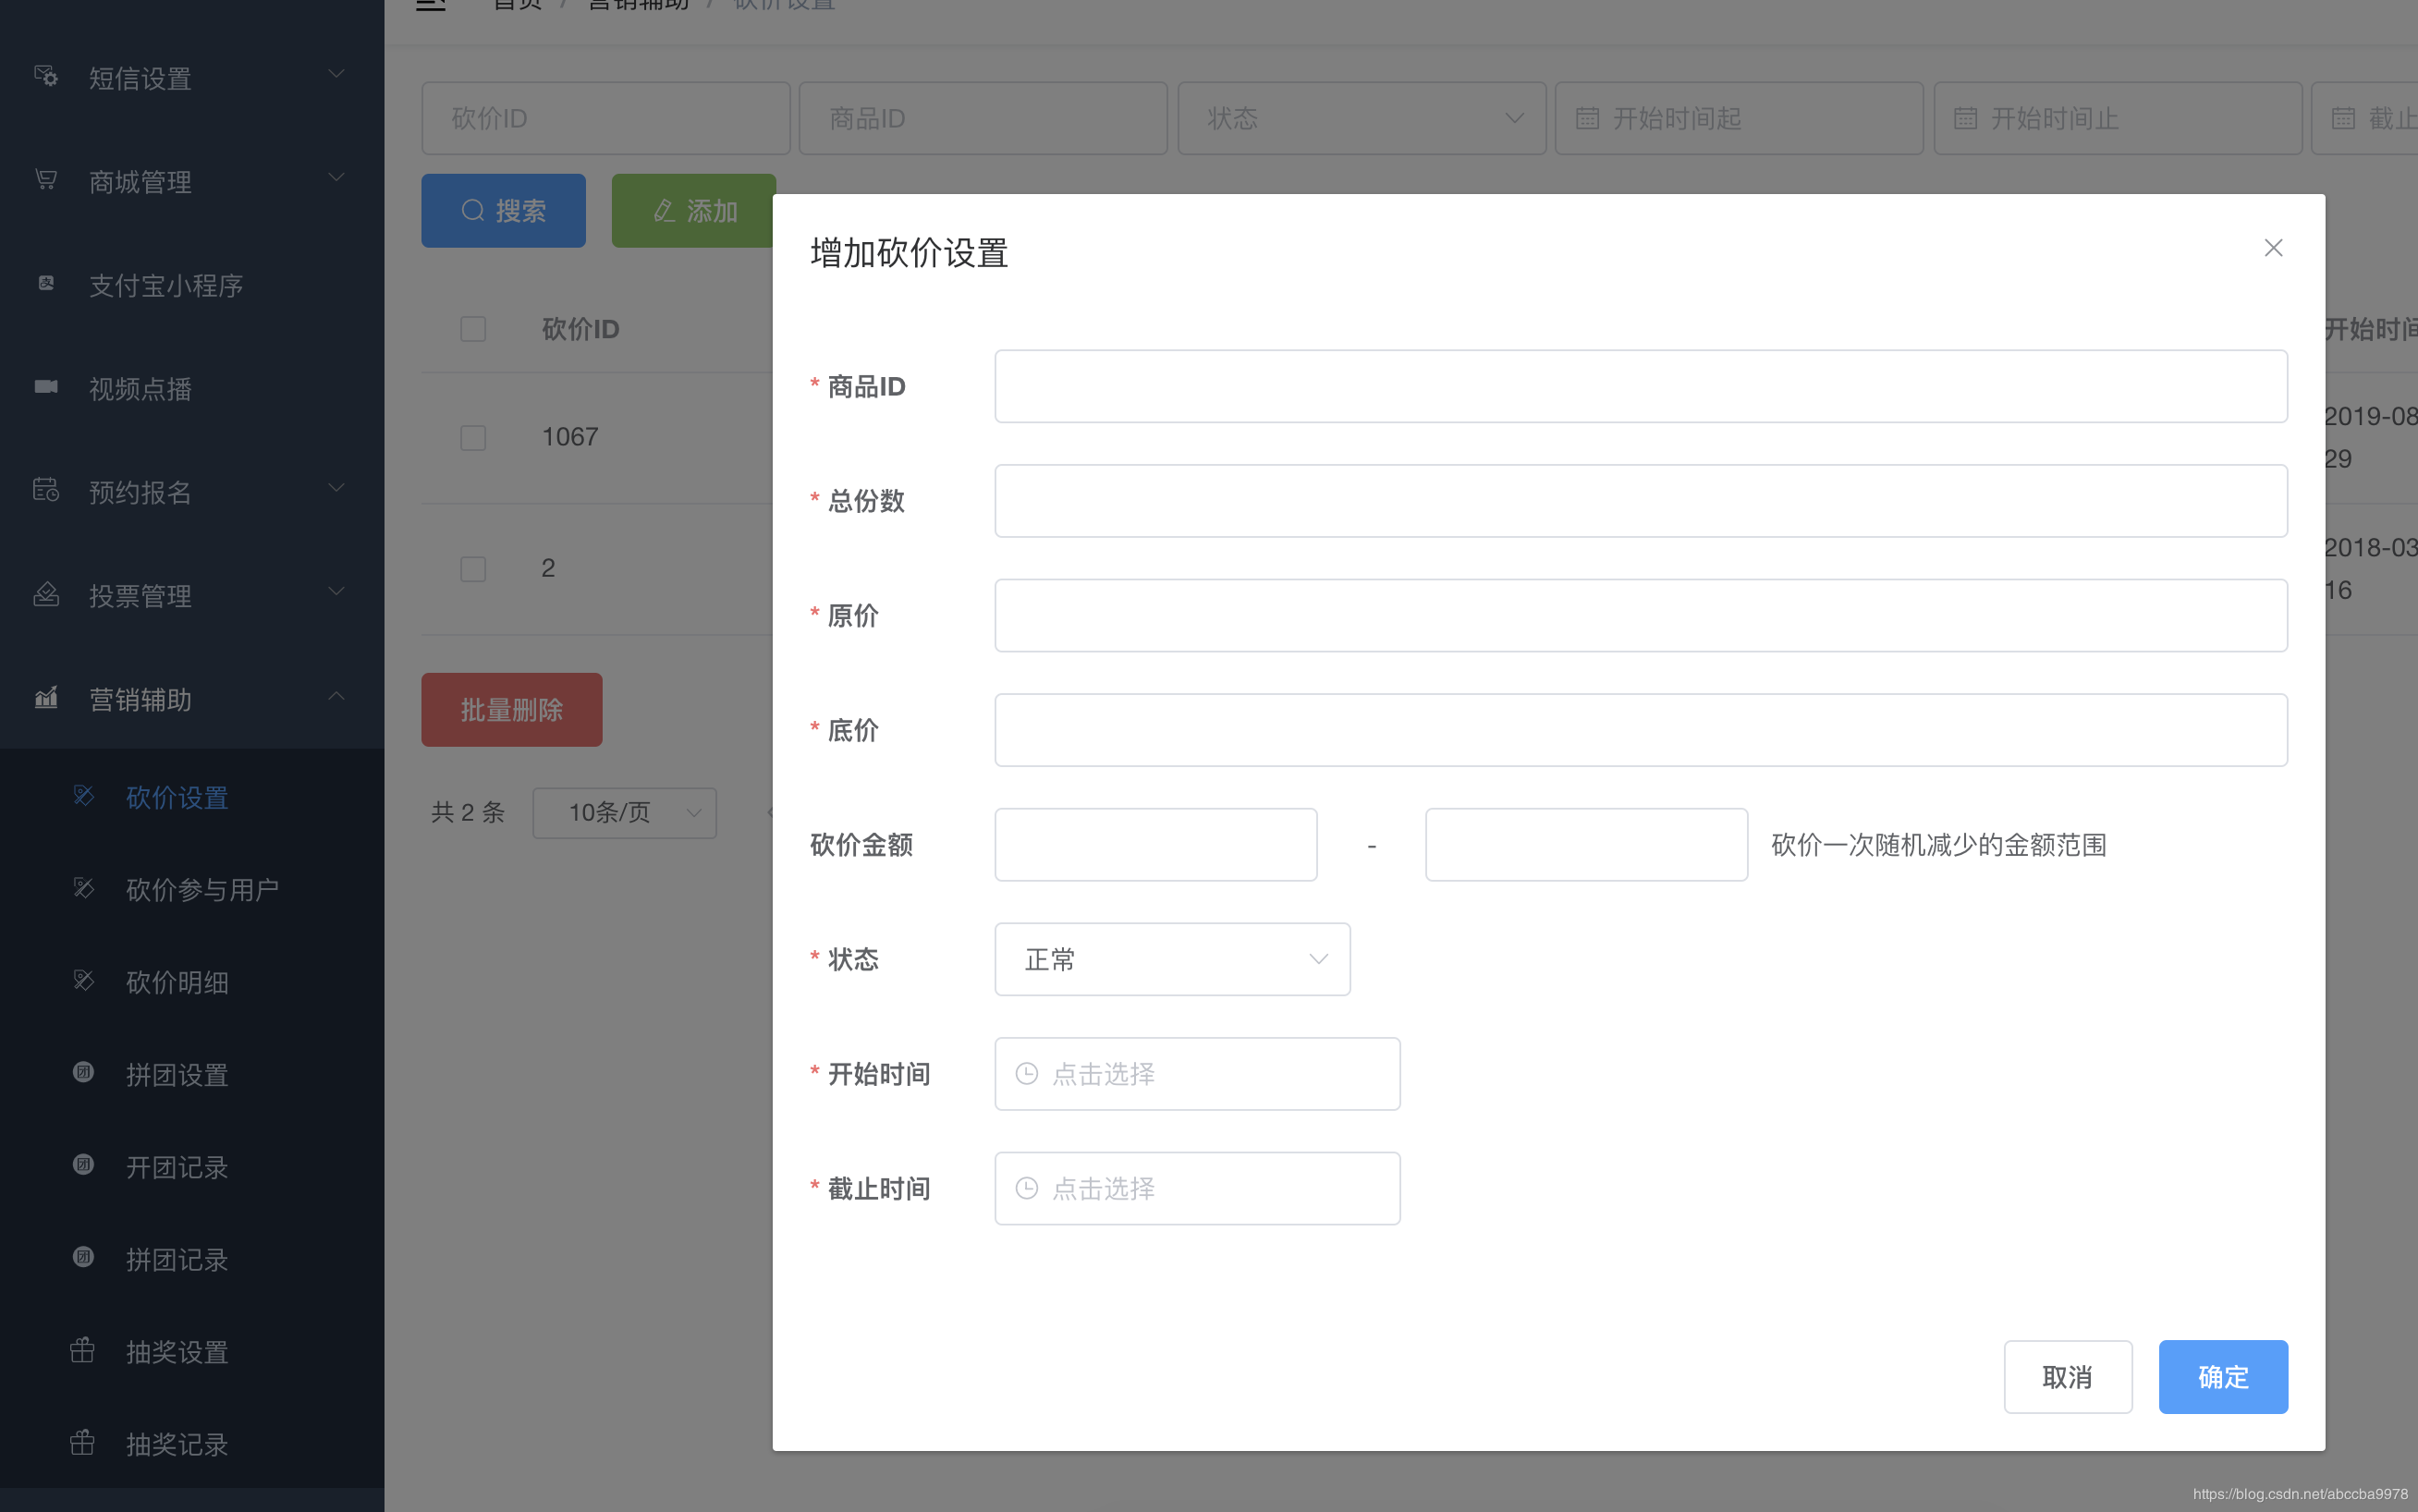This screenshot has width=2418, height=1512.
Task: Click the 营销辅助 chart icon
Action: 46,697
